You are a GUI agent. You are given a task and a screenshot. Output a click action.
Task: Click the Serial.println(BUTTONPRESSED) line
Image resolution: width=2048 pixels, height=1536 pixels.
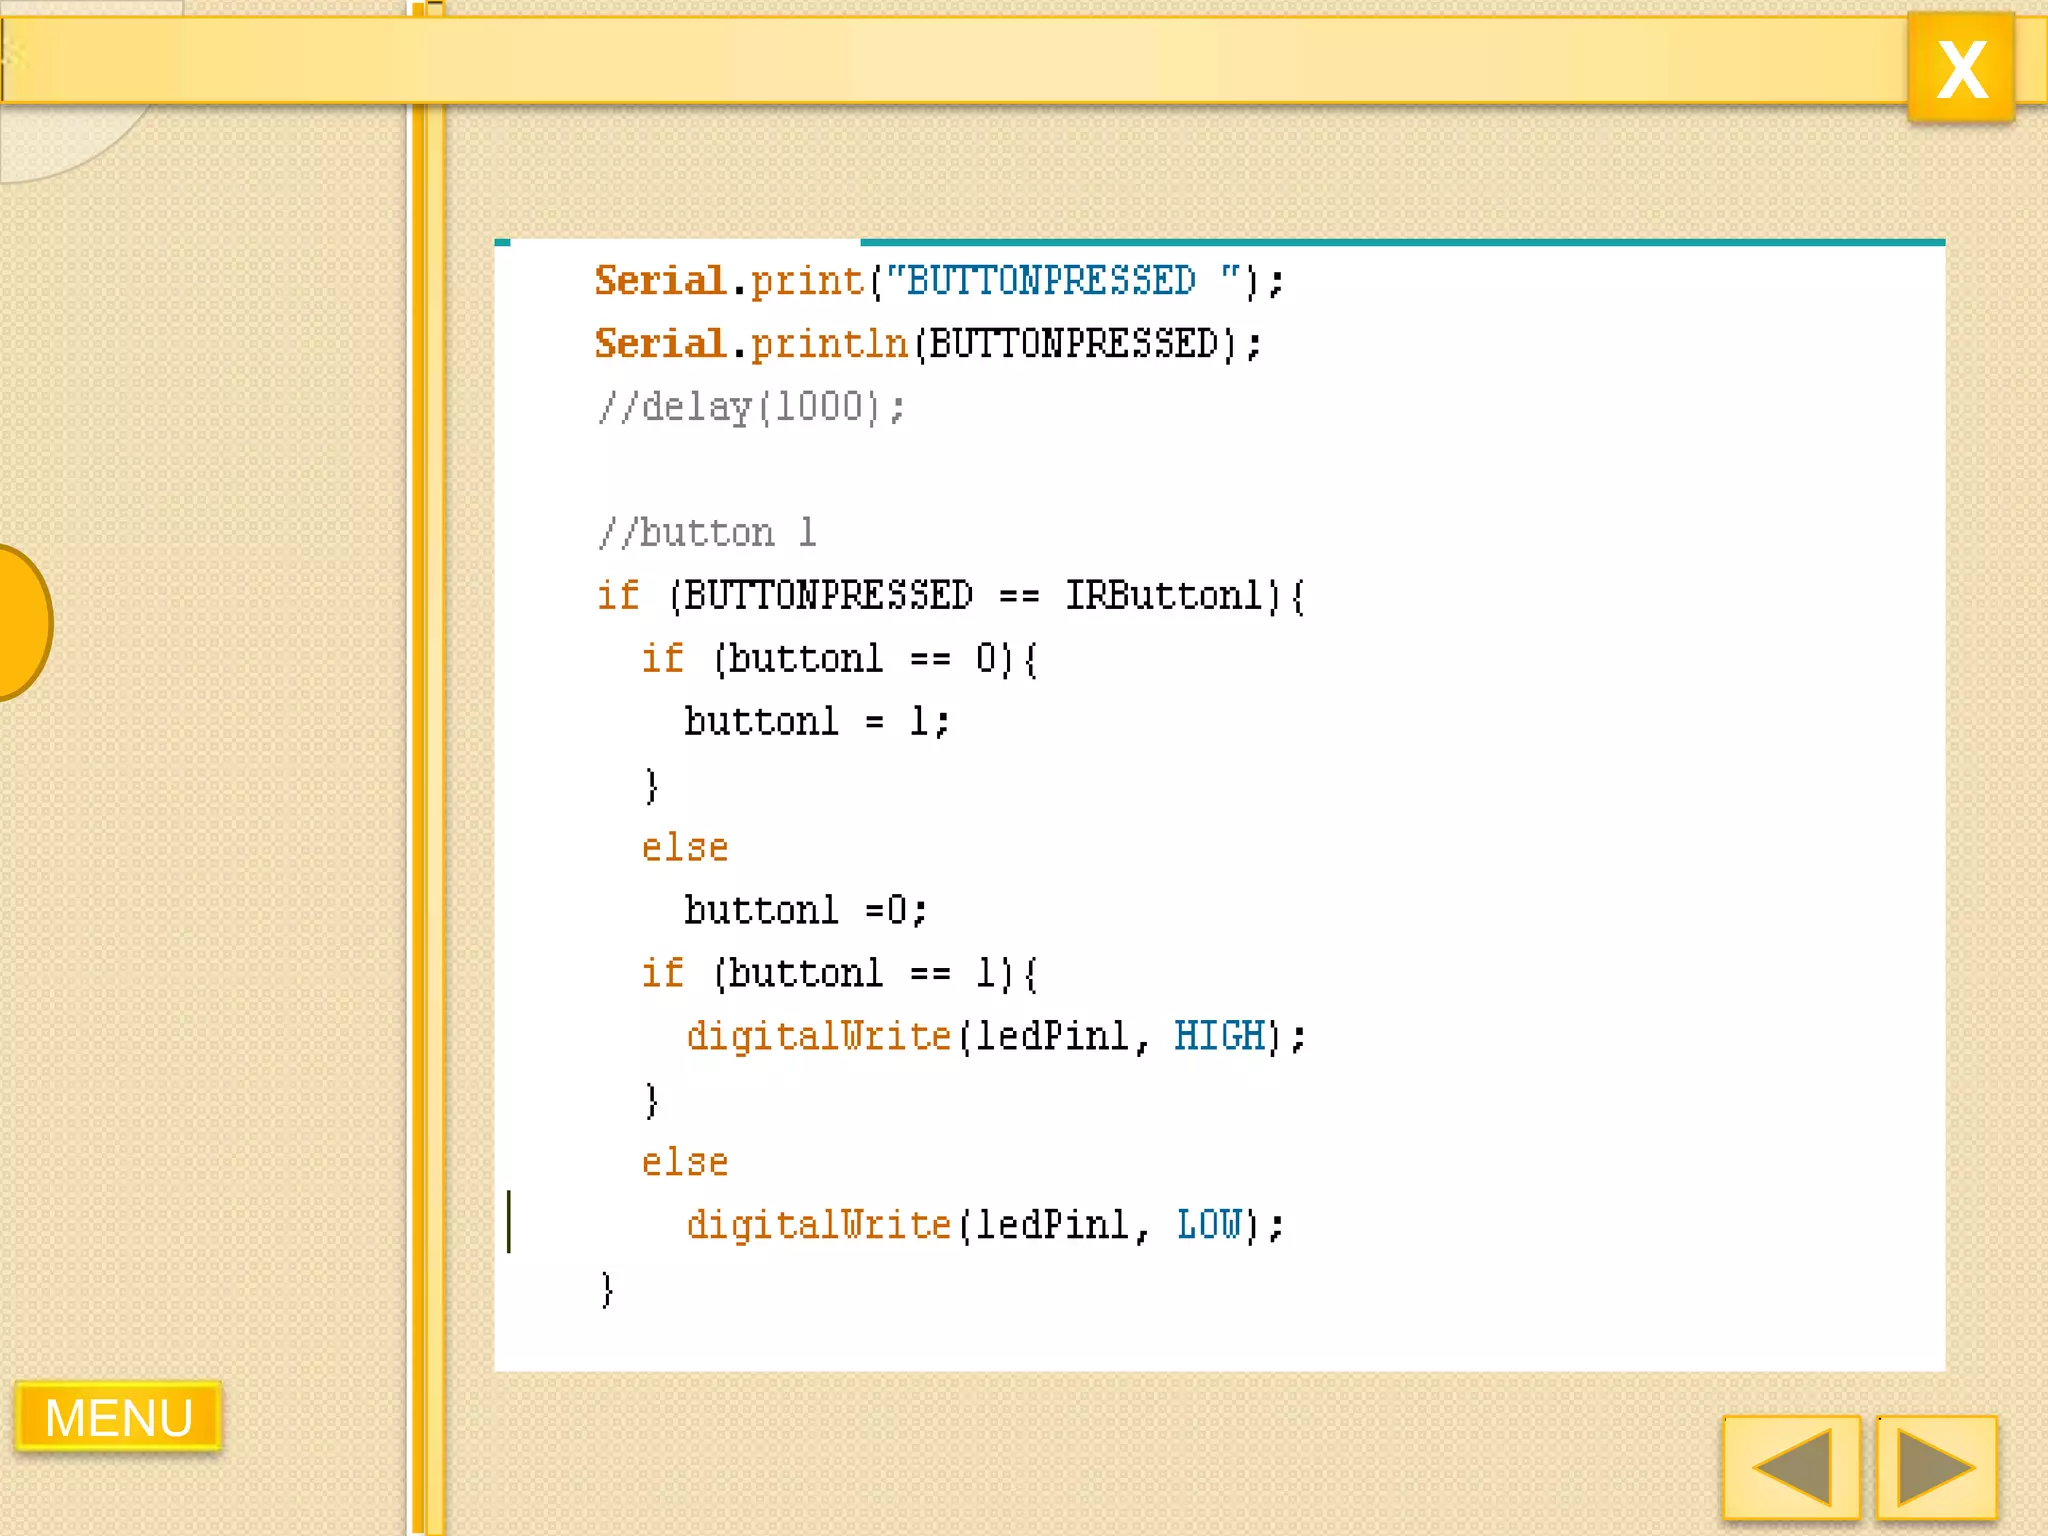[927, 344]
